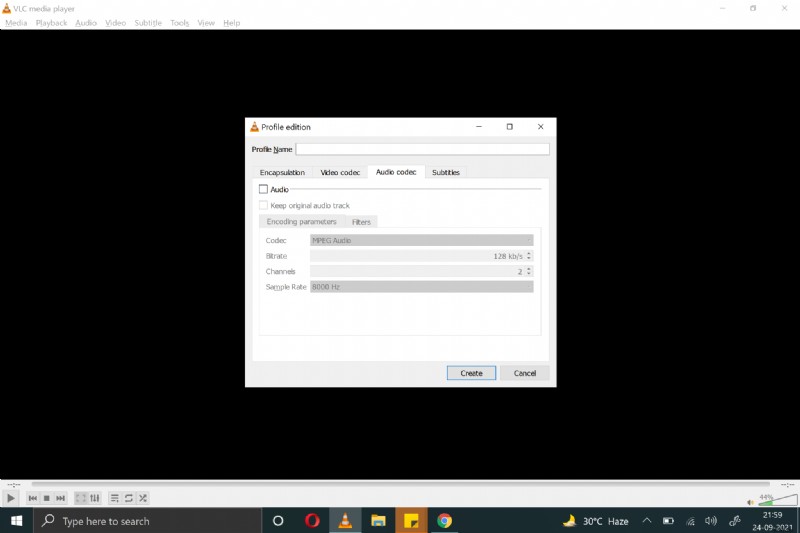Tick Keep original audio track checkbox

coord(263,205)
